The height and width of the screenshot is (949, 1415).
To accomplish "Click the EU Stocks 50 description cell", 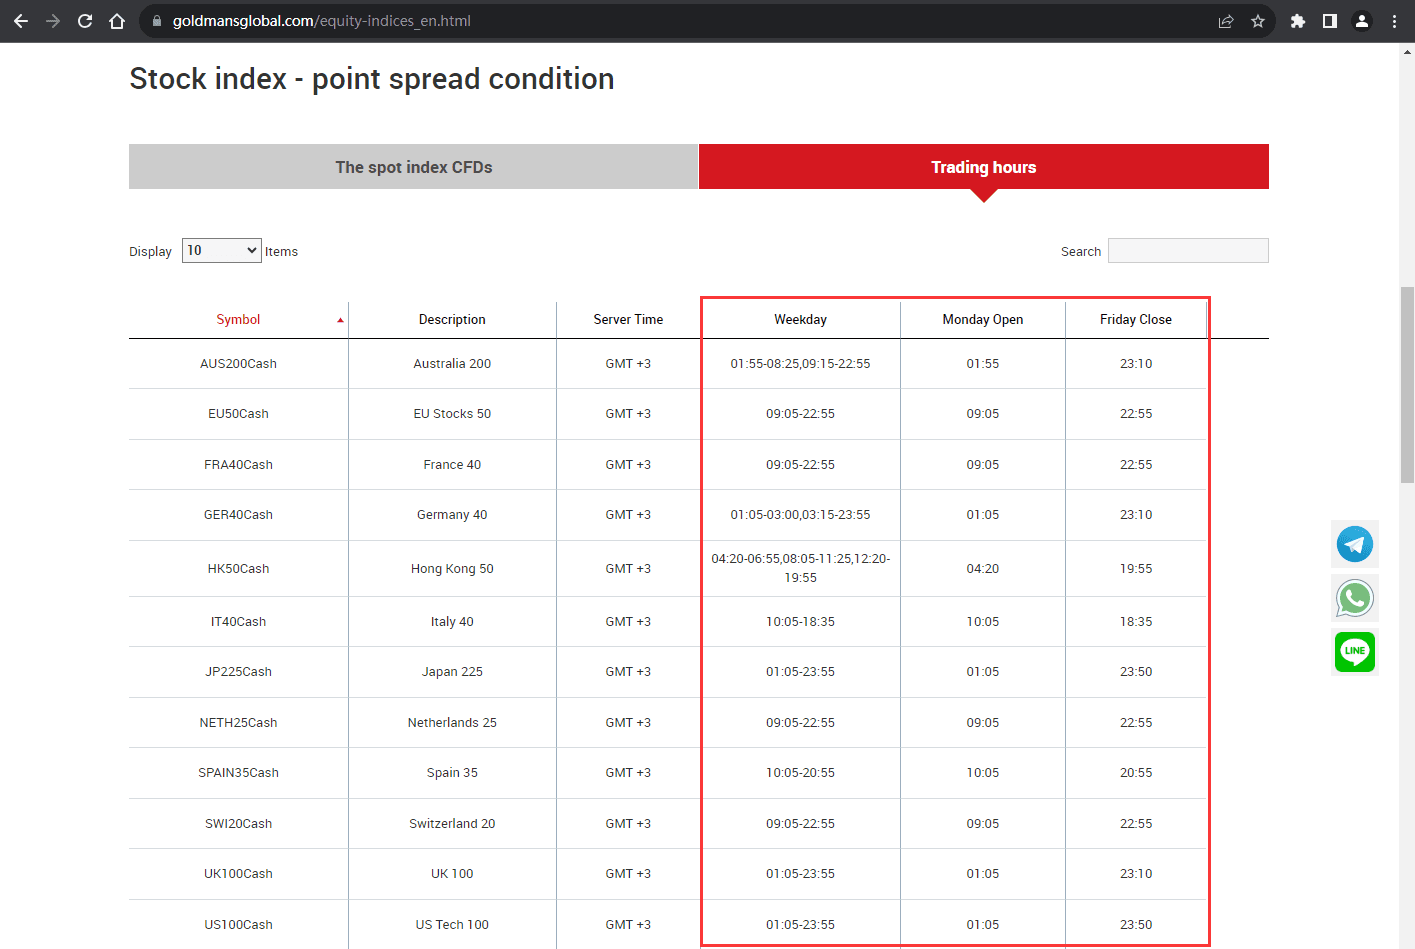I will click(x=452, y=414).
